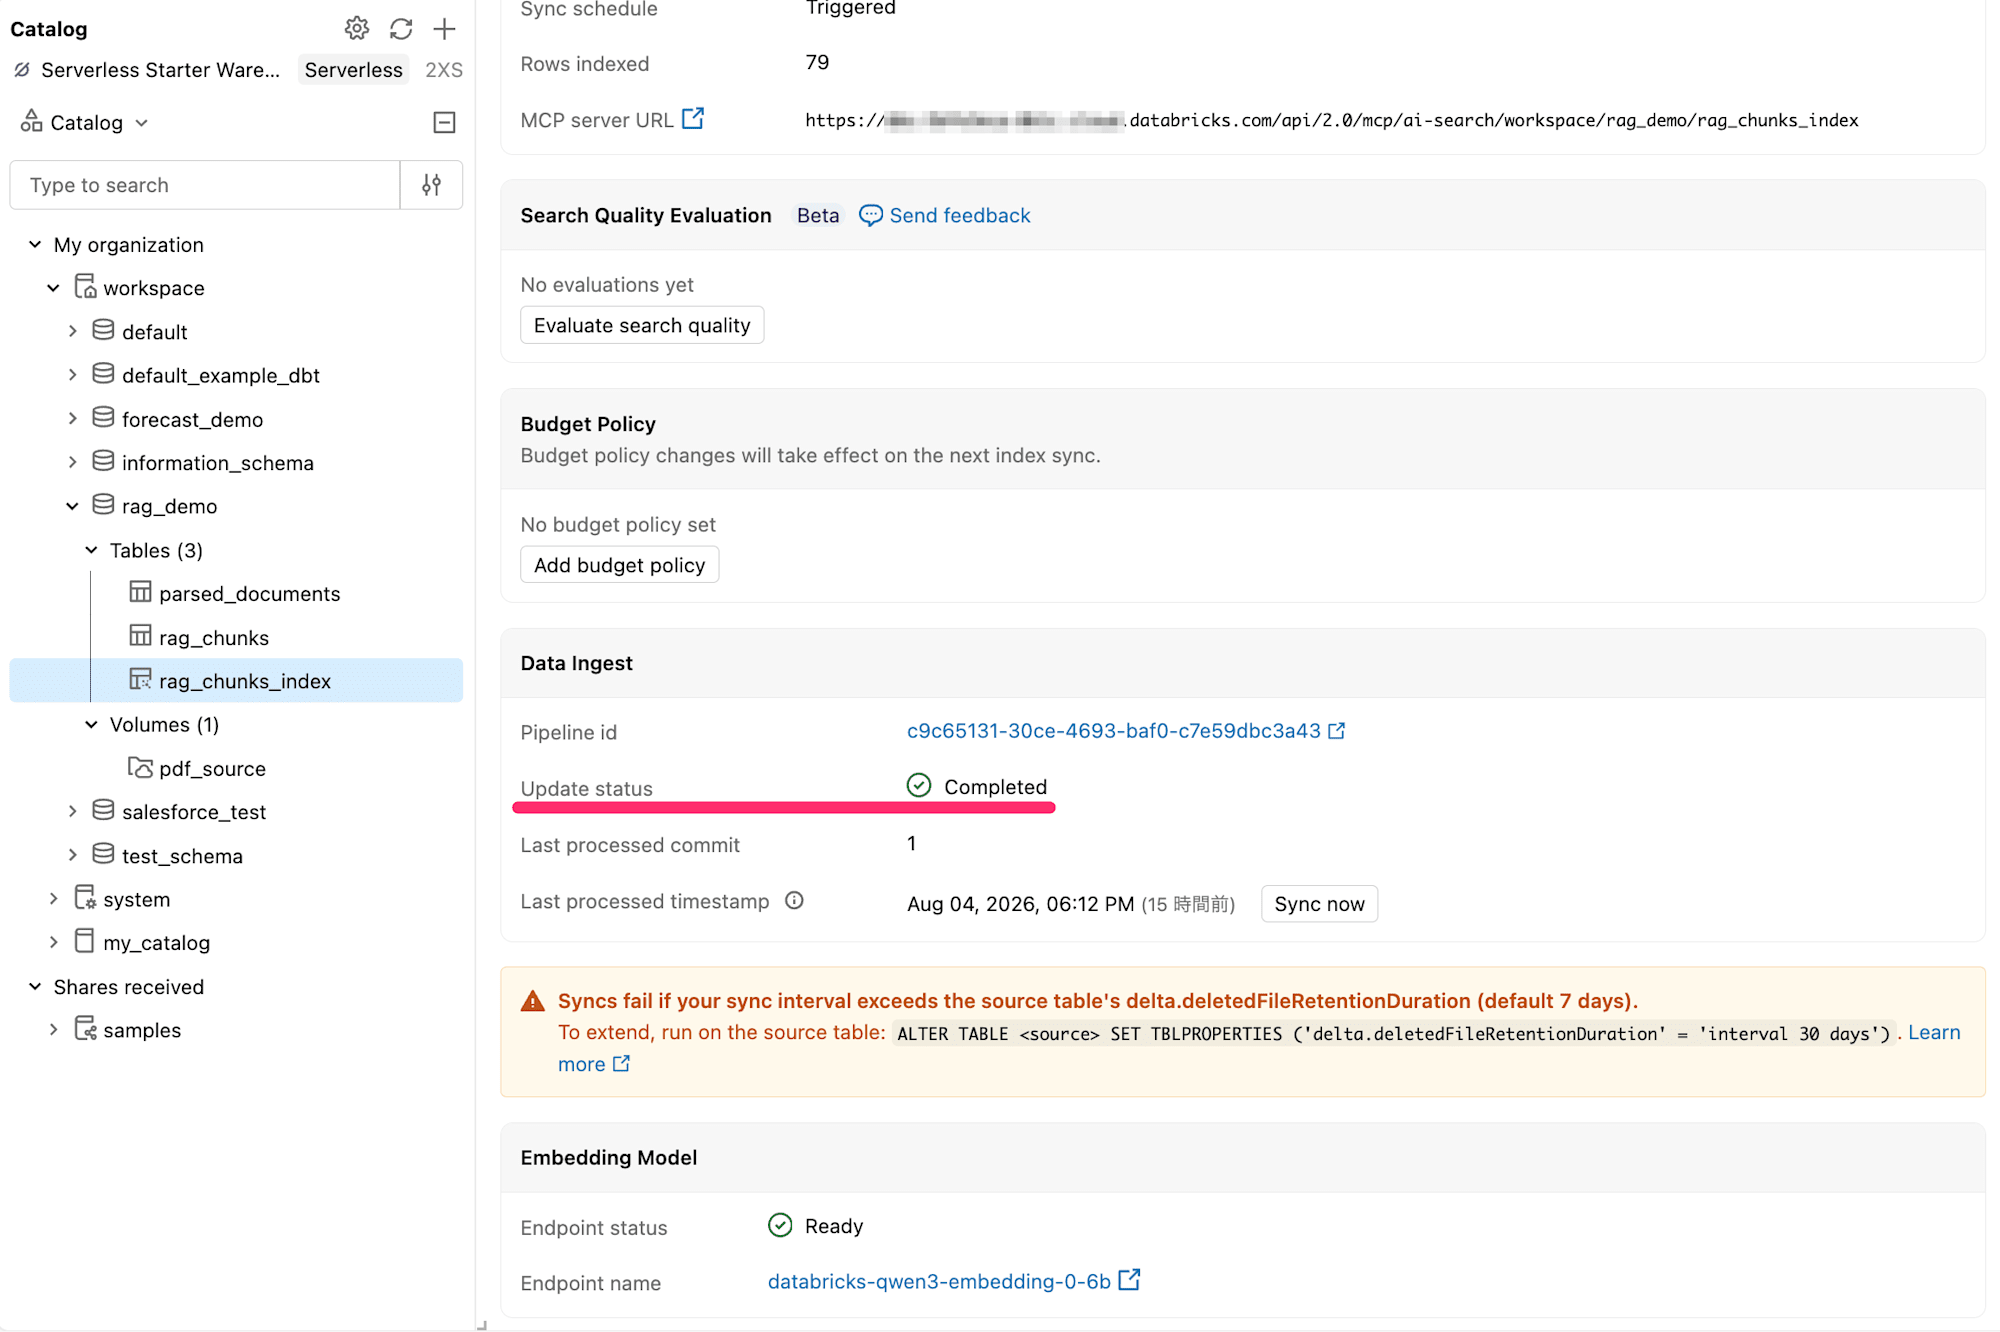The width and height of the screenshot is (2000, 1332).
Task: Click Evaluate search quality button
Action: pyautogui.click(x=642, y=325)
